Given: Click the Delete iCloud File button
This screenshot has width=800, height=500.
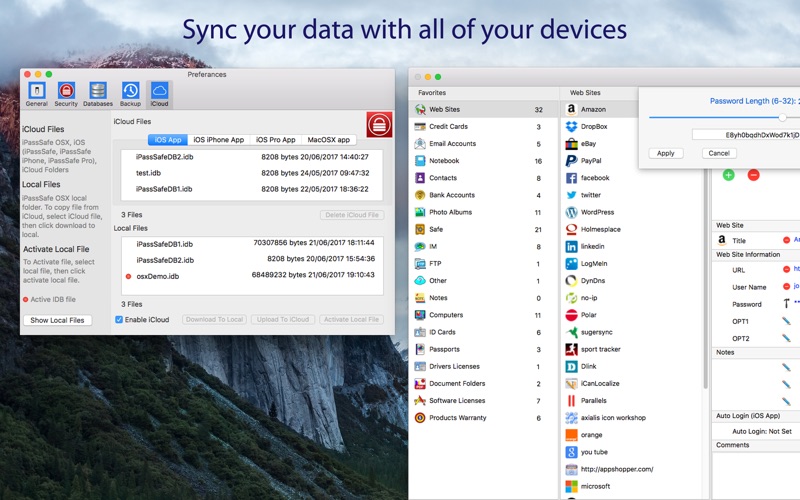Looking at the screenshot, I should click(352, 215).
